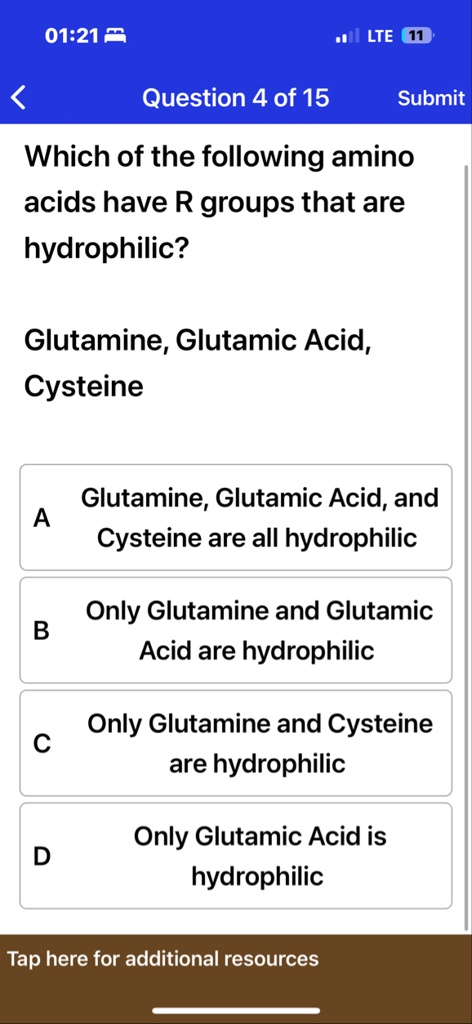Tap the letter A option label
This screenshot has height=1024, width=472.
(x=41, y=519)
